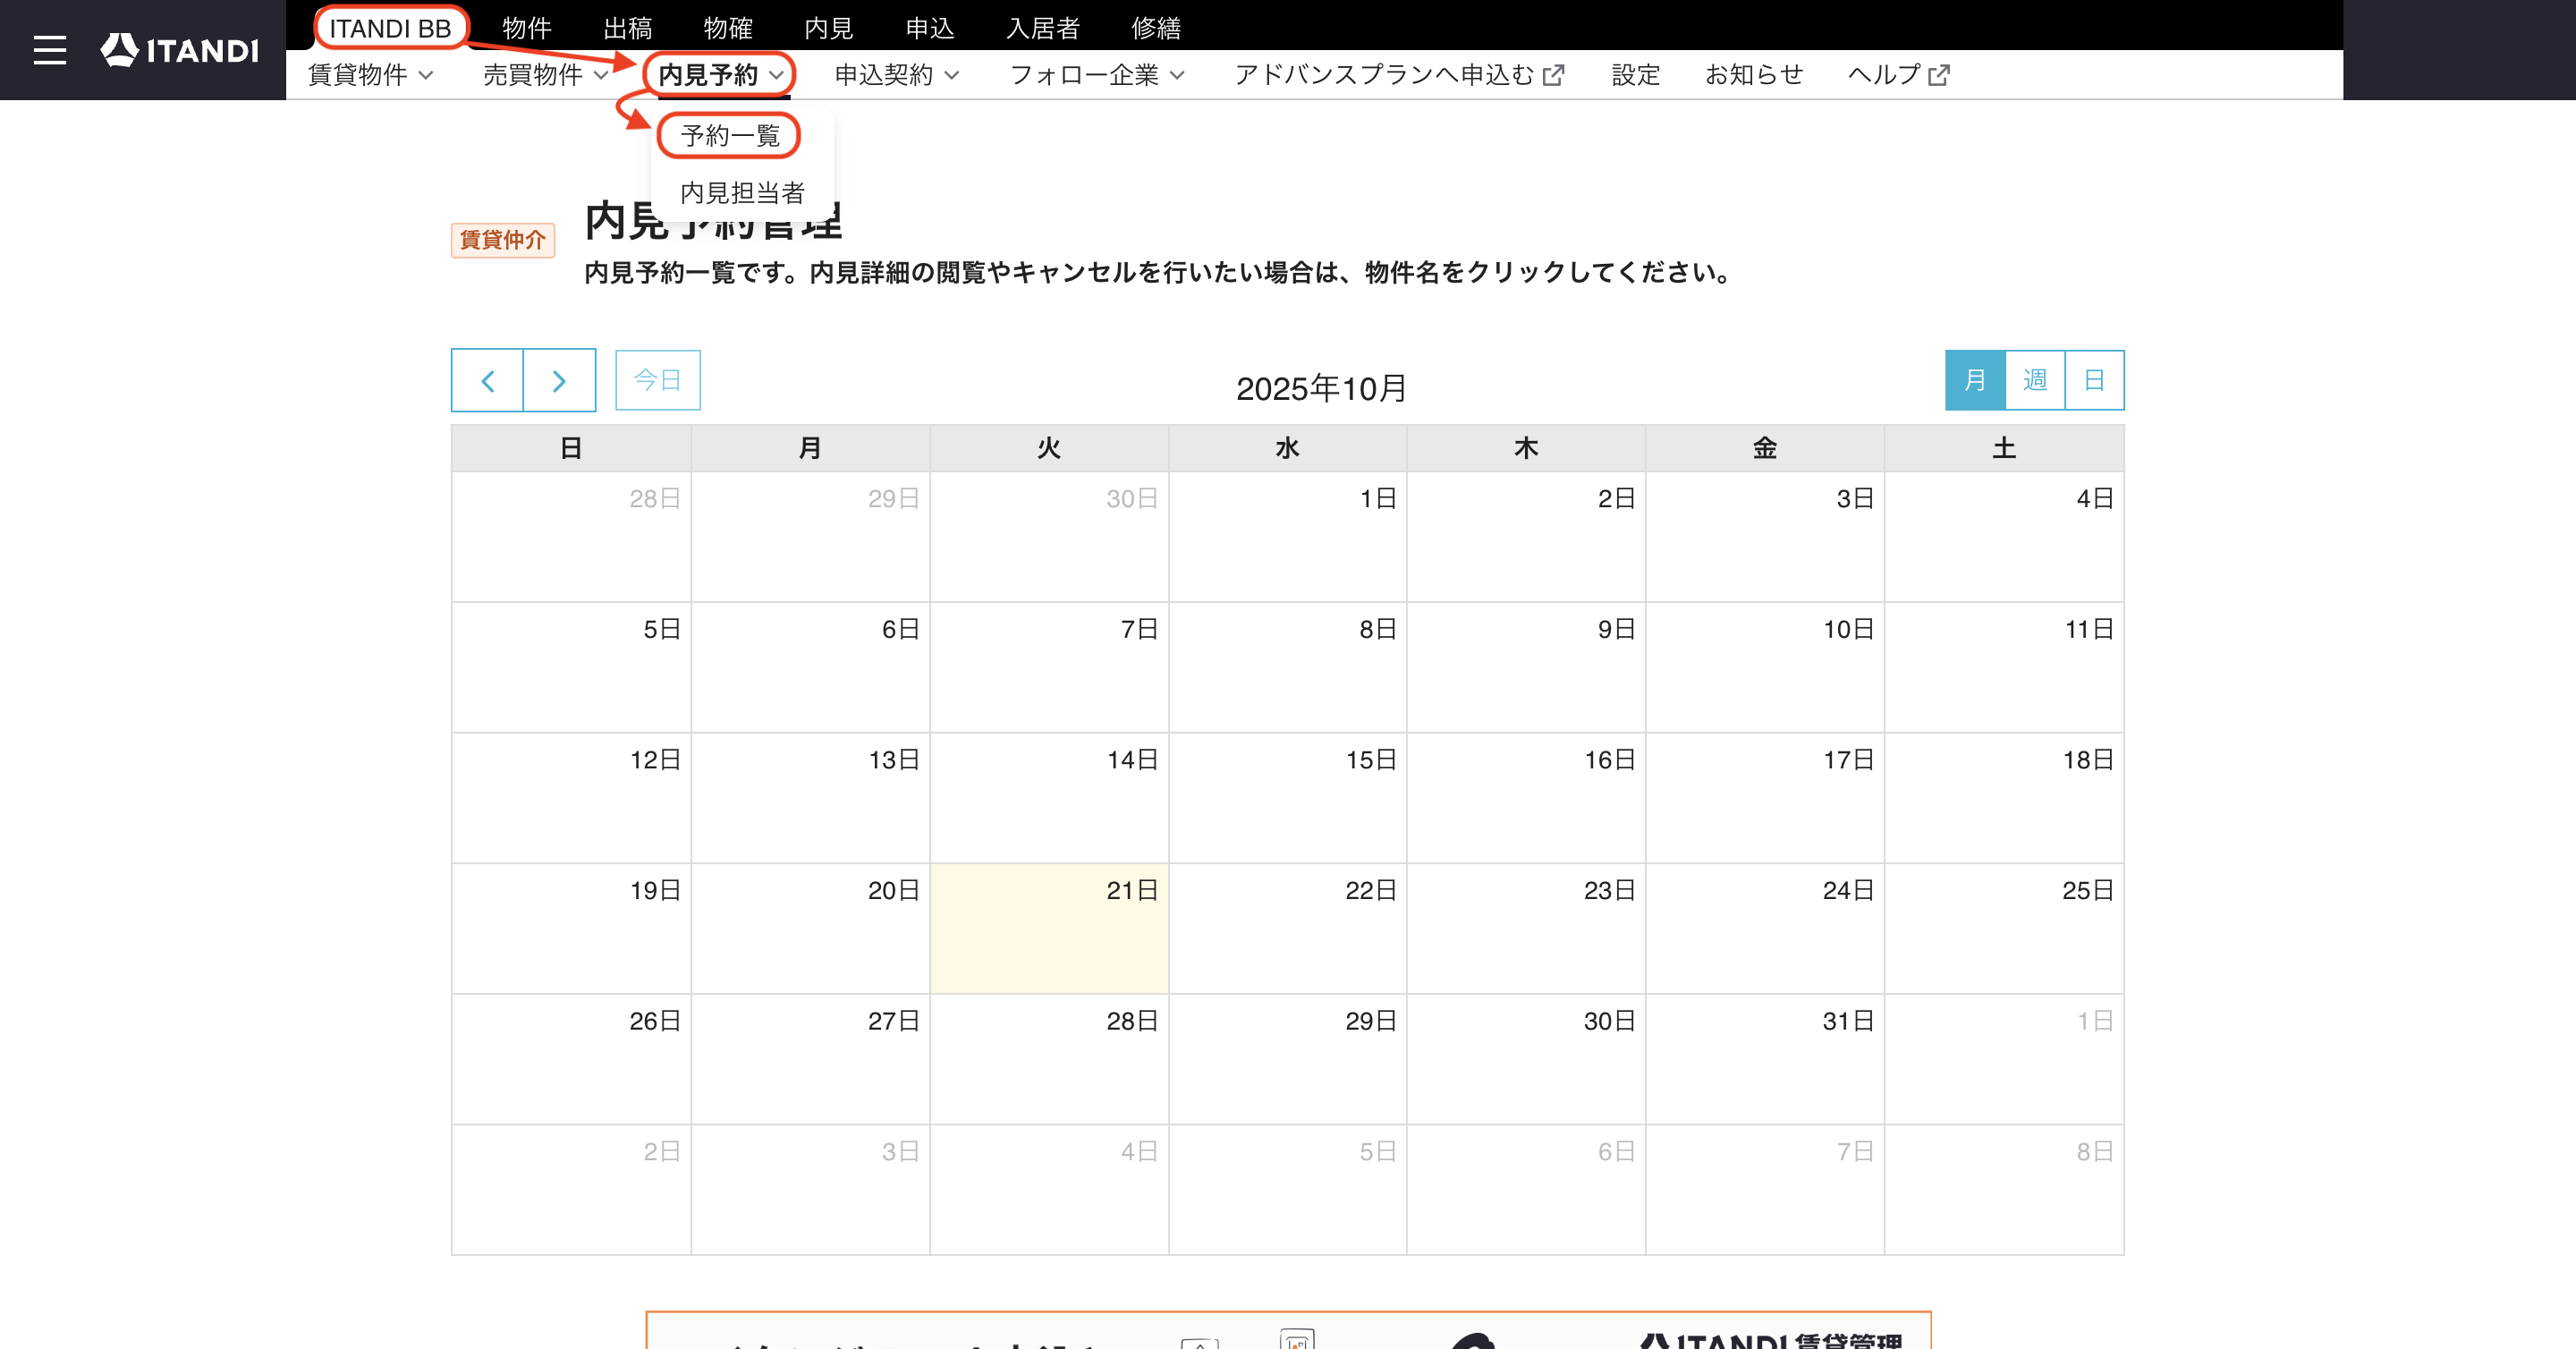
Task: Select the 7日 Tuesday cell in second week
Action: tap(1049, 667)
